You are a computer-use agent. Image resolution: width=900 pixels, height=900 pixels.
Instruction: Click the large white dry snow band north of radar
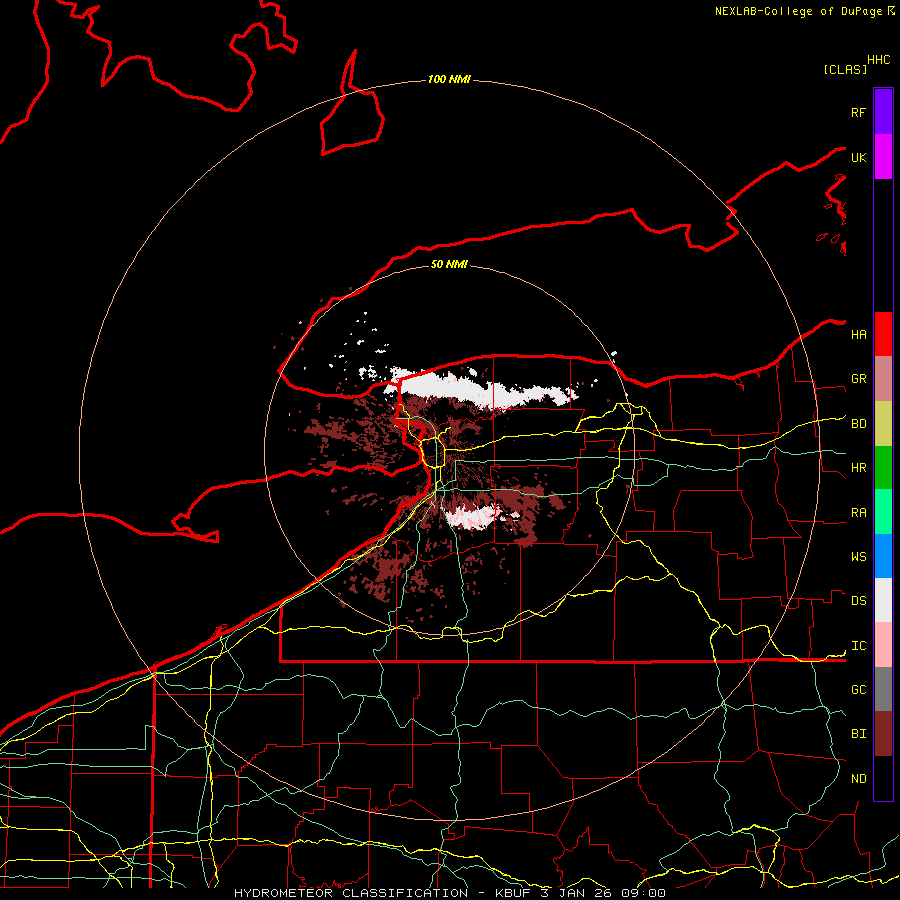[x=482, y=389]
